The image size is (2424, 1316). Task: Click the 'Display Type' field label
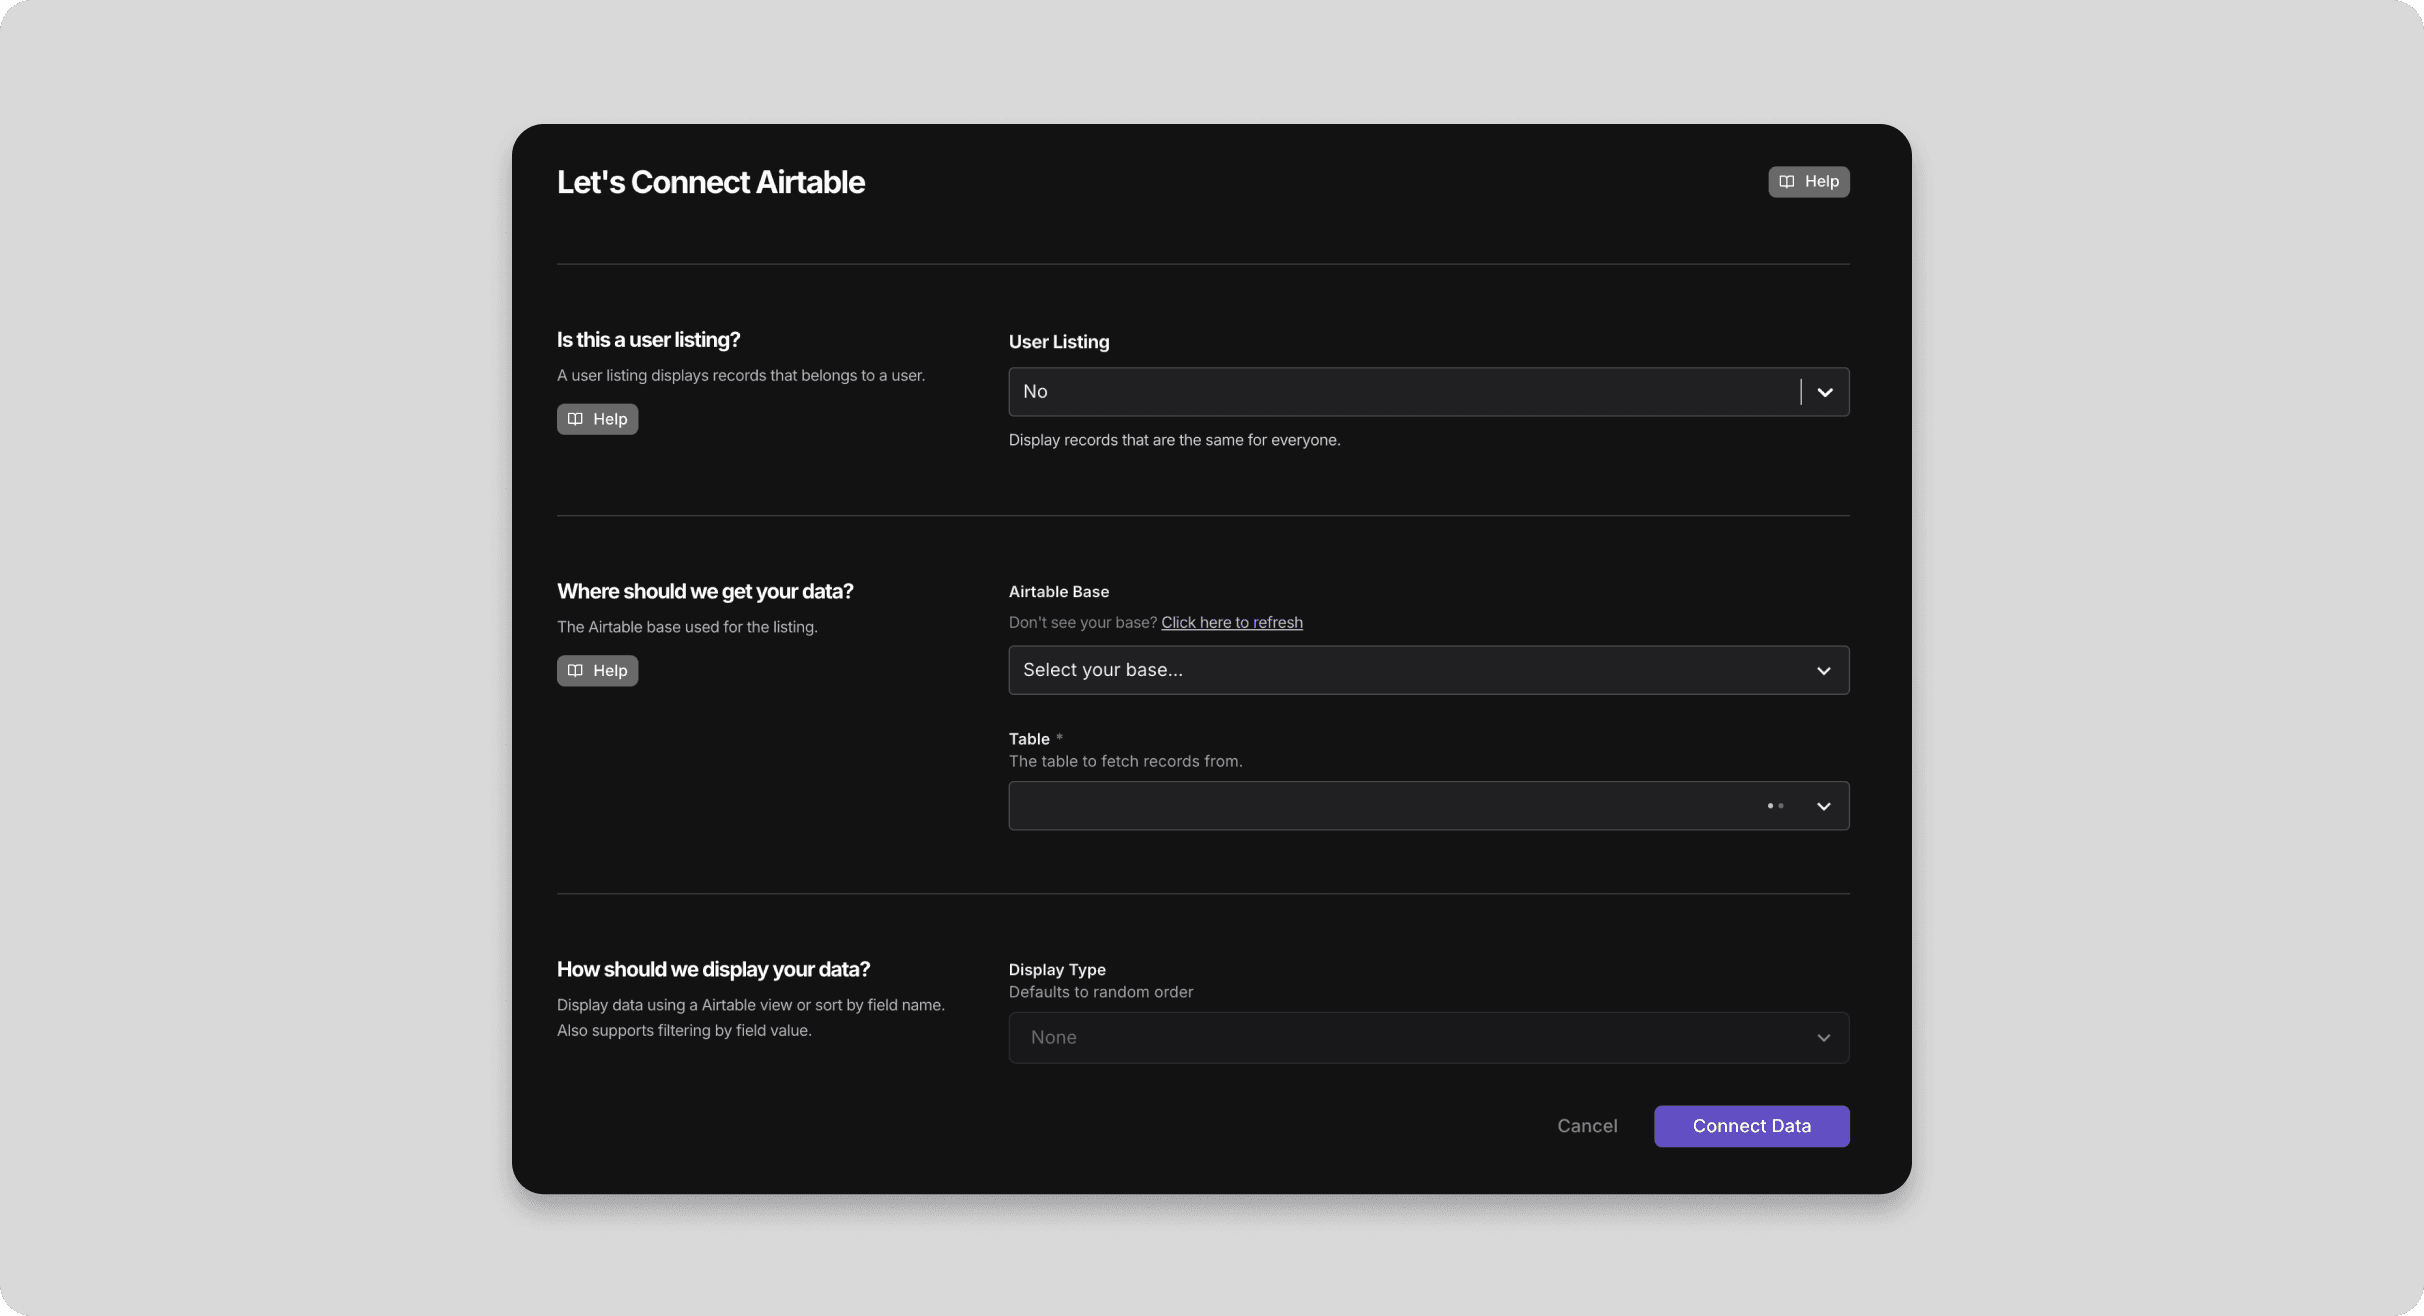click(1057, 970)
